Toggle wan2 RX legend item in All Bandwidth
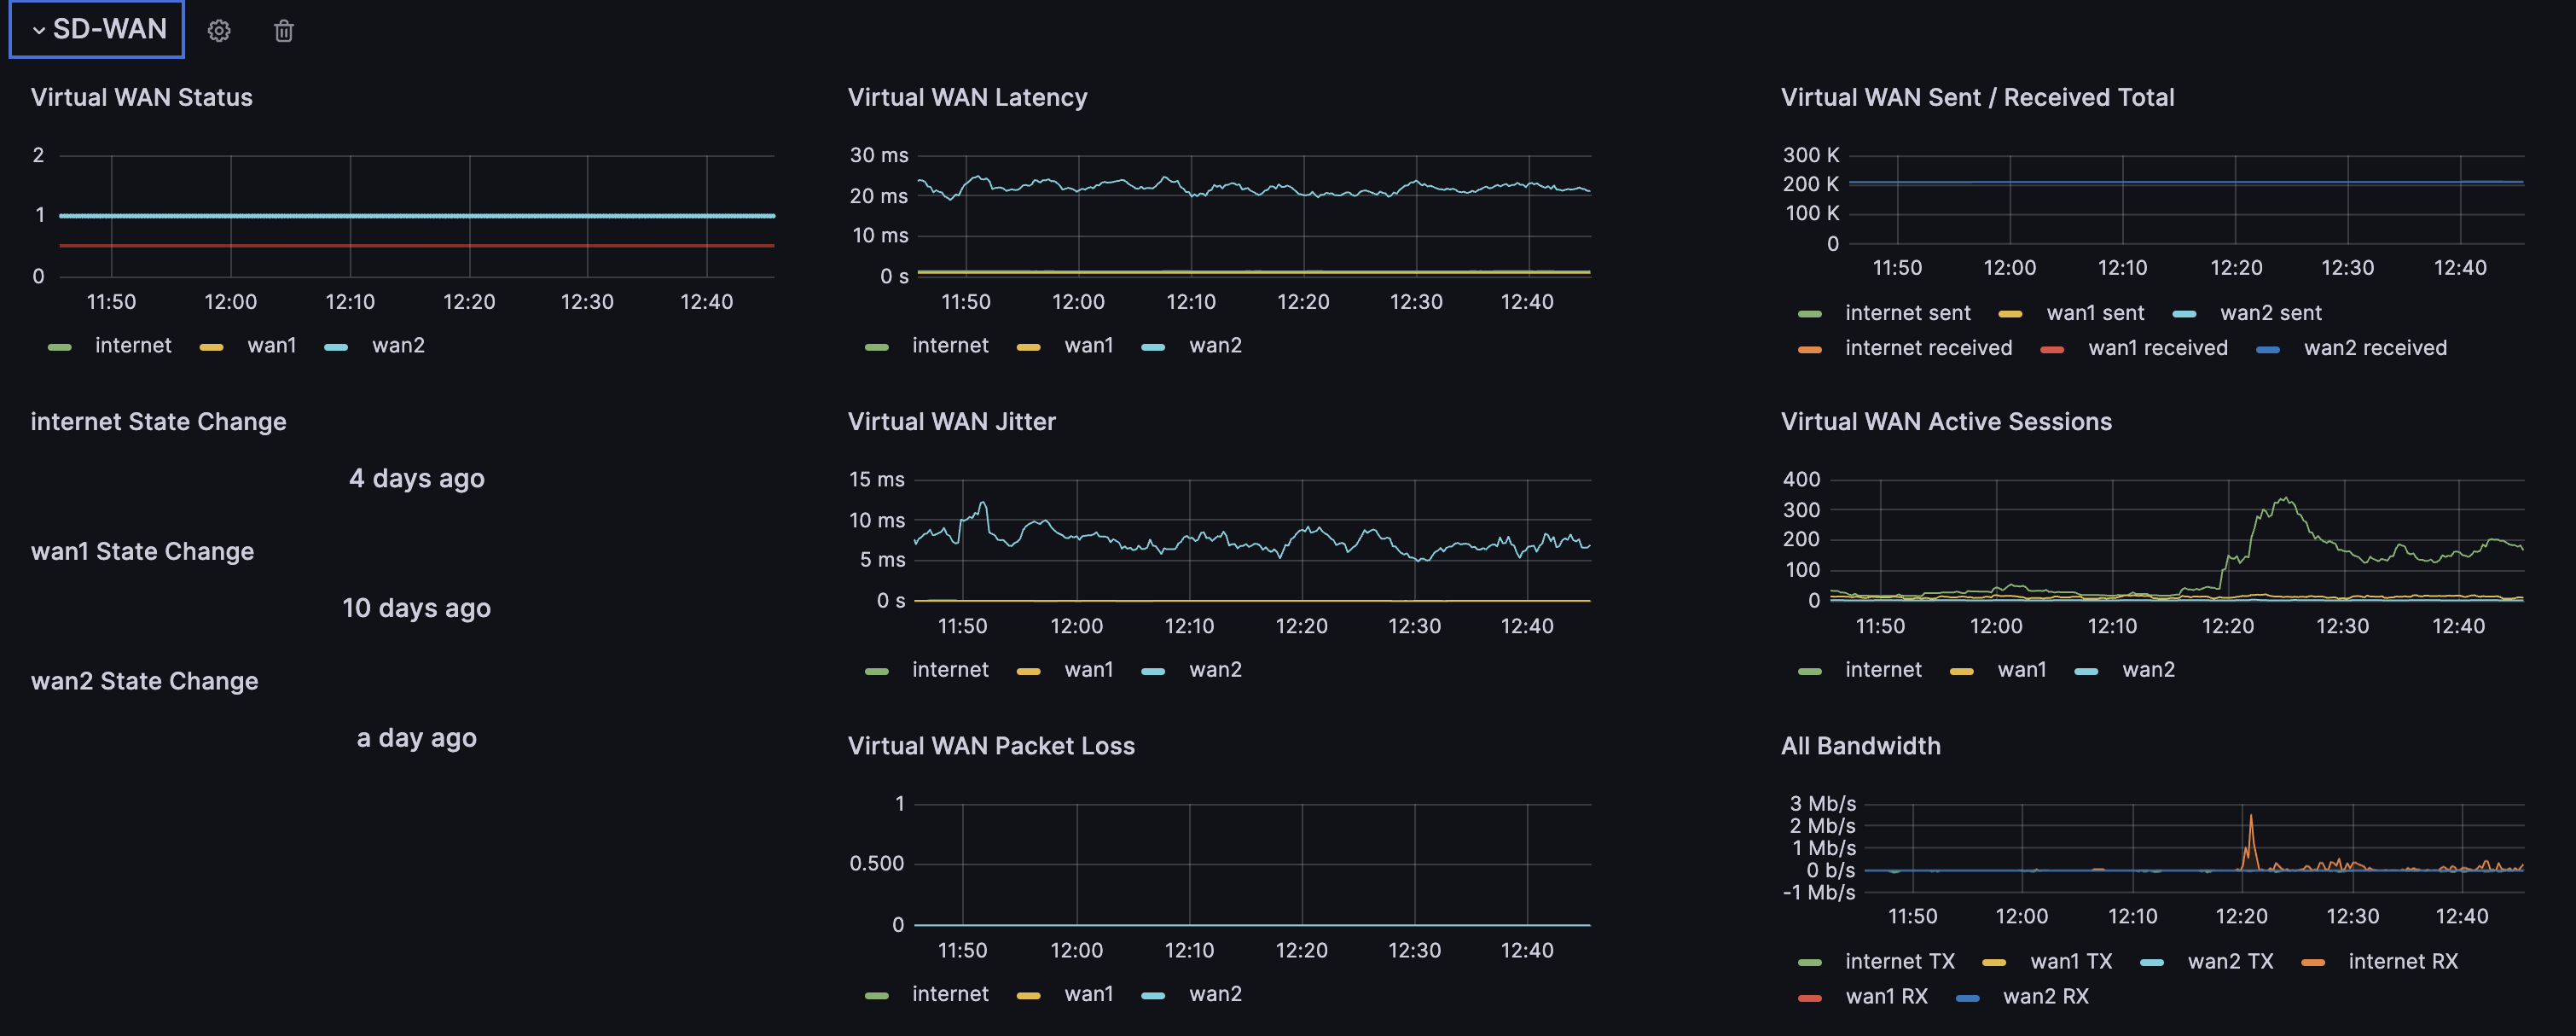 [2045, 996]
